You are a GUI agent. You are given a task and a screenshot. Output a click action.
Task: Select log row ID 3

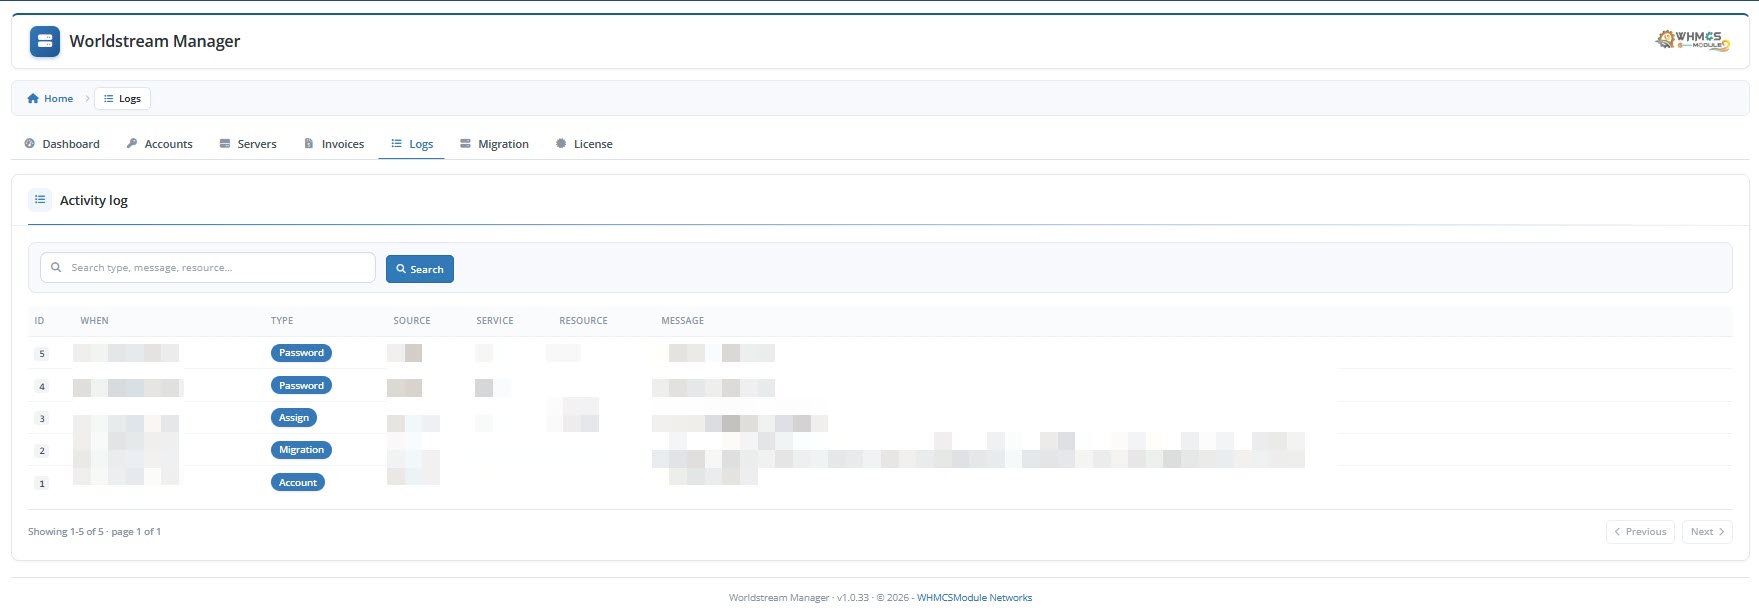coord(42,419)
